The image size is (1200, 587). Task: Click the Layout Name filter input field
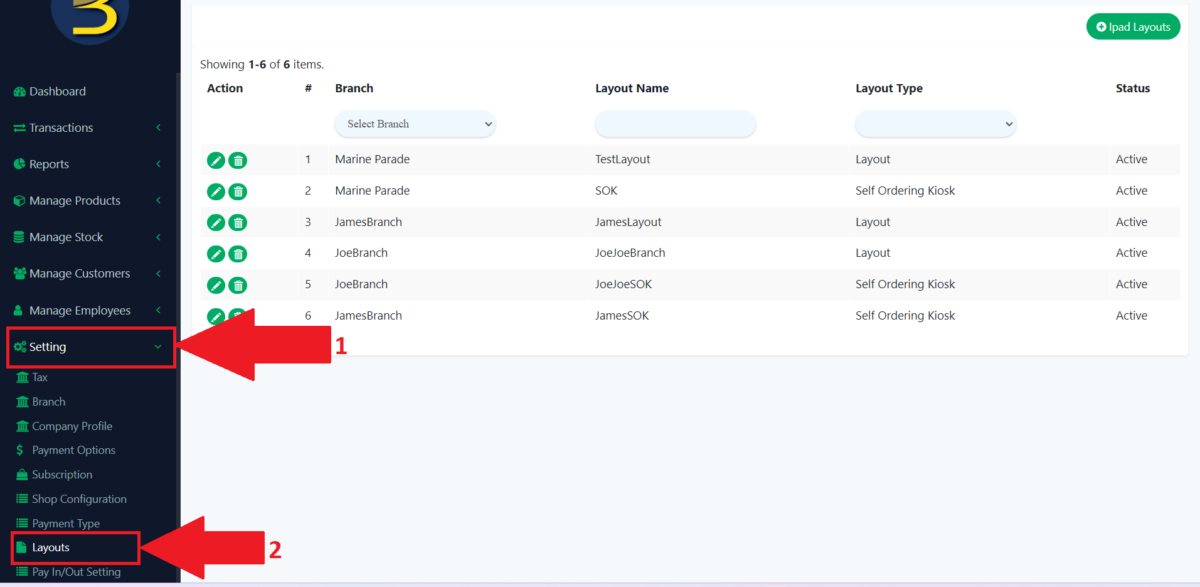click(675, 123)
